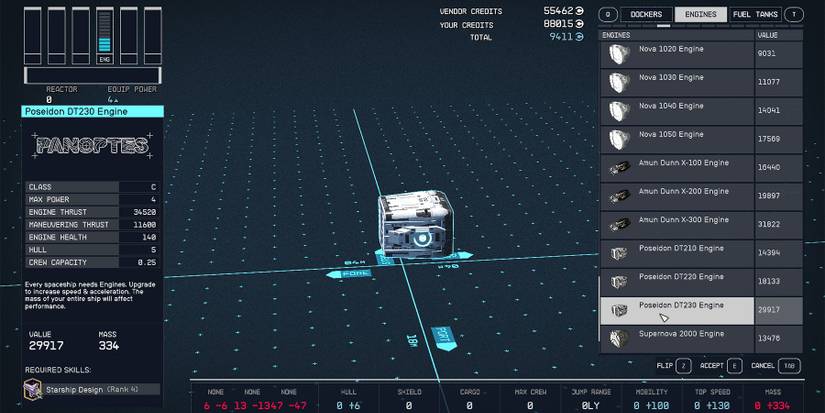Image resolution: width=825 pixels, height=413 pixels.
Task: Click the Starship Design skill icon
Action: [35, 389]
